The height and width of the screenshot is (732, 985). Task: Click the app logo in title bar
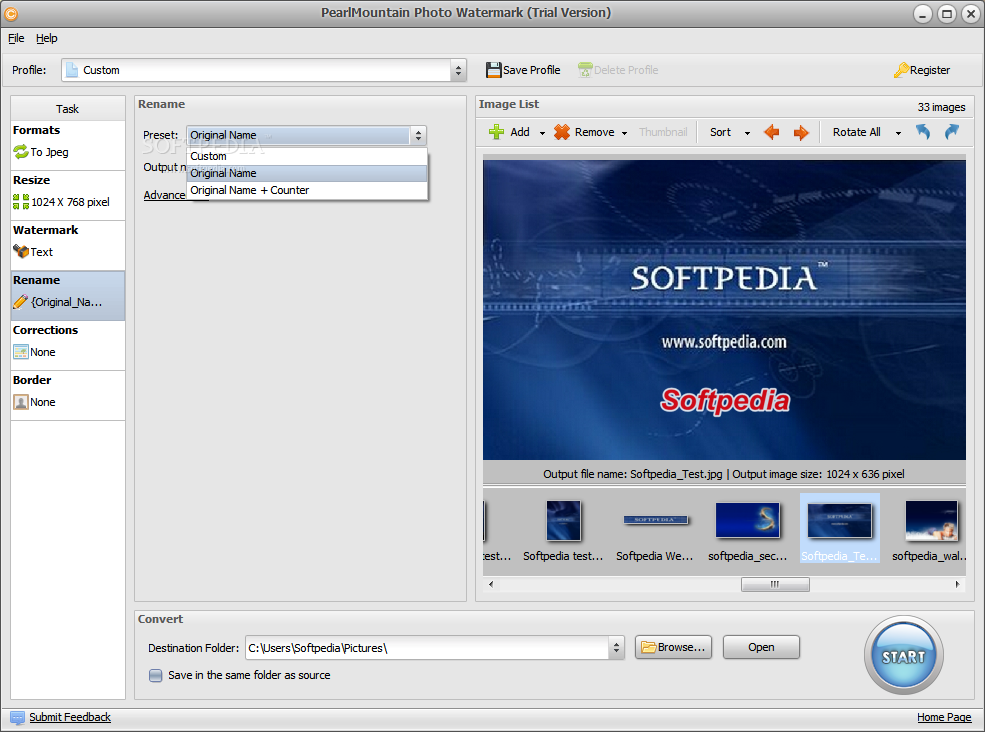tap(11, 13)
